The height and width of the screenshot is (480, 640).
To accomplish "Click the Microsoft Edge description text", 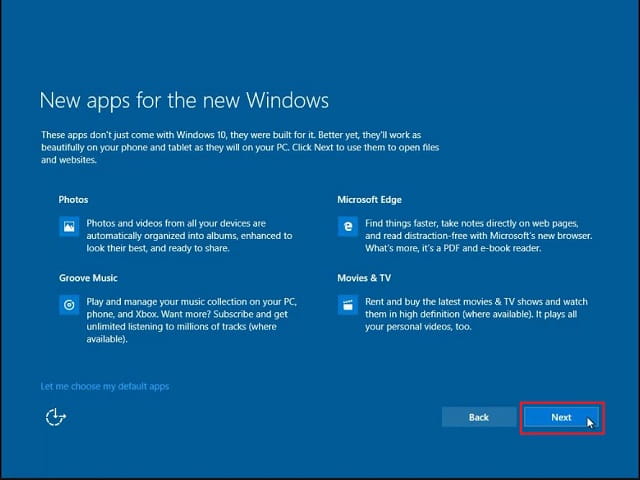I will click(x=478, y=236).
